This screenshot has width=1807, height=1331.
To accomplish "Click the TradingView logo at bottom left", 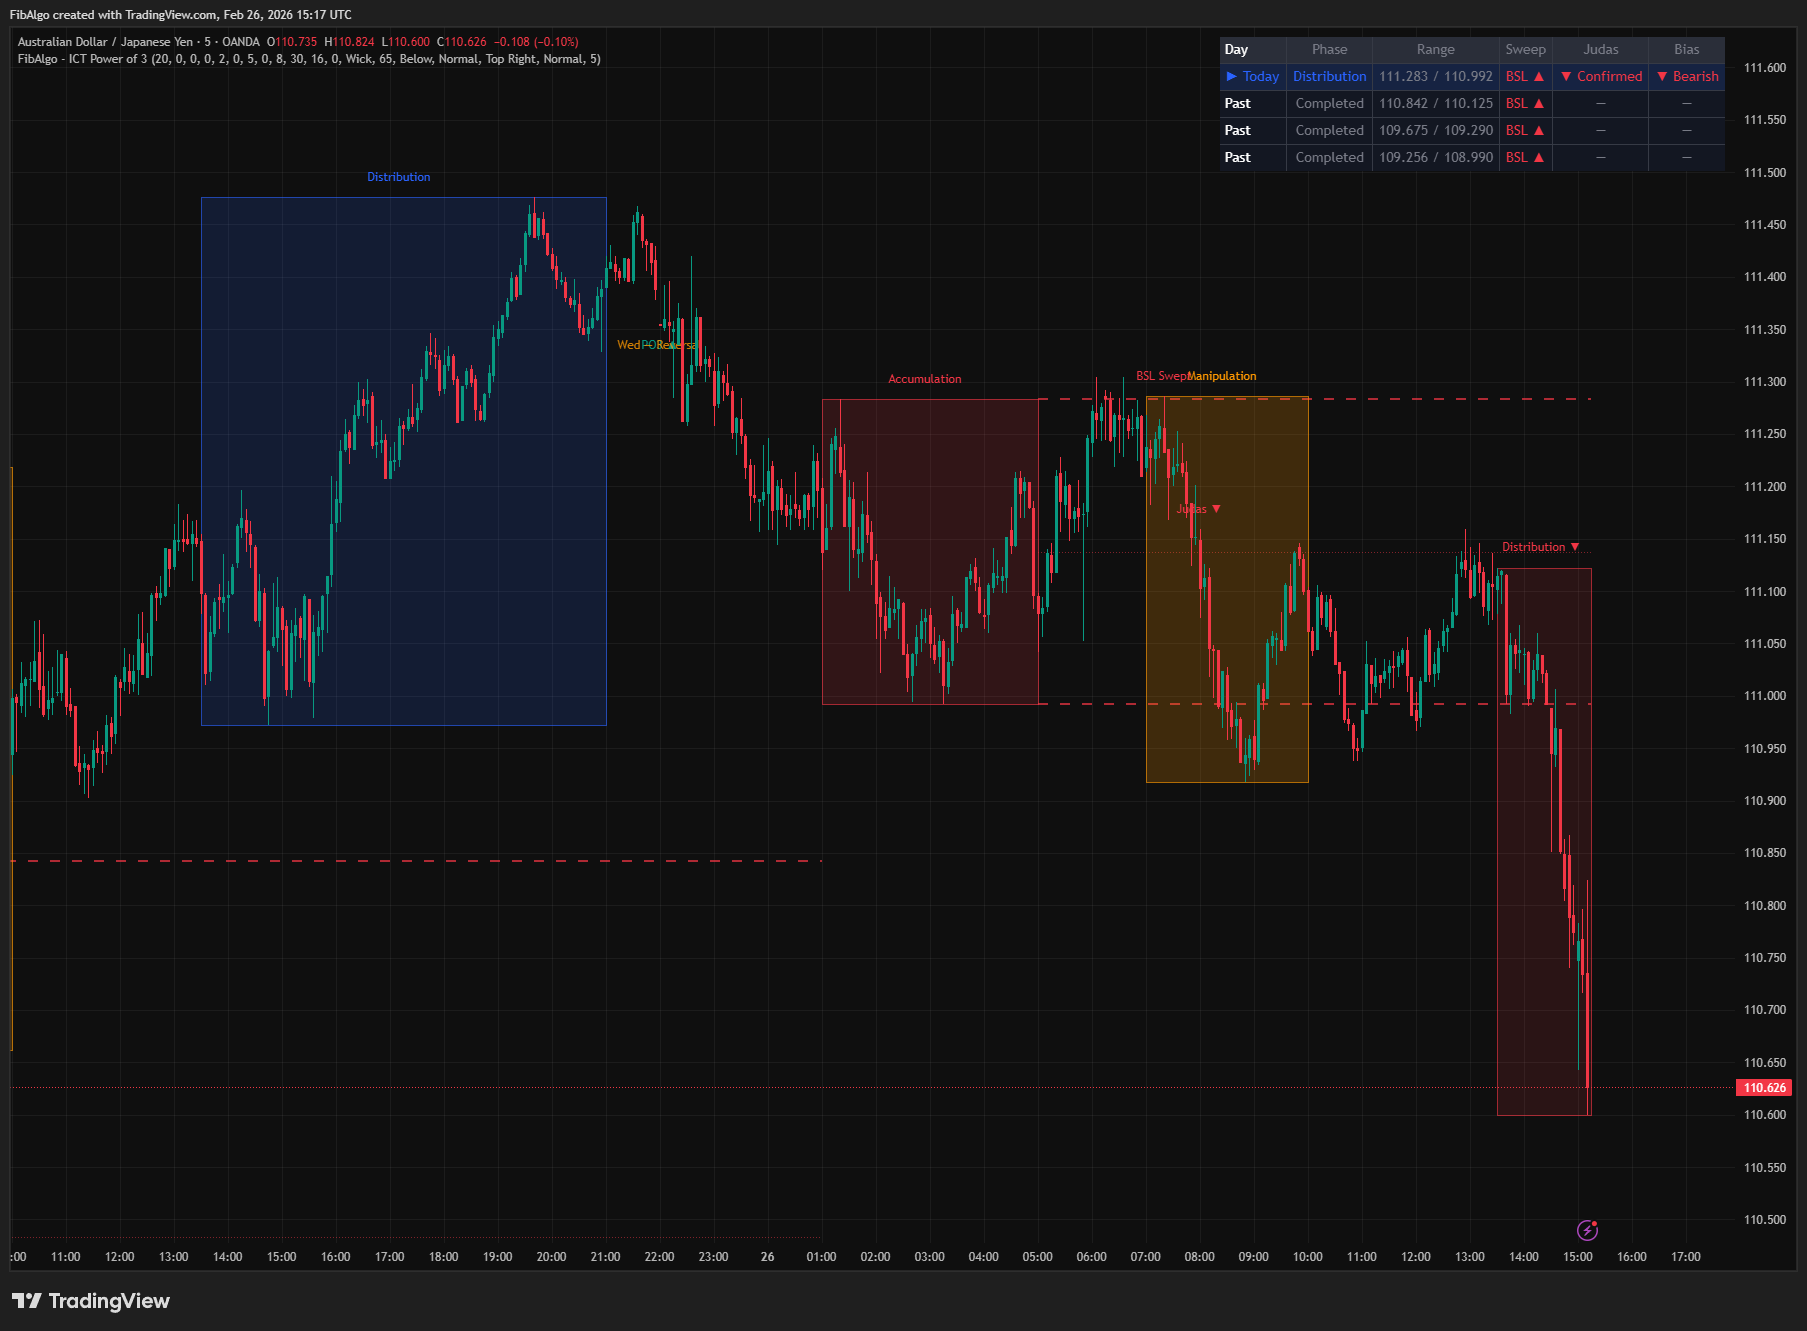I will tap(90, 1300).
